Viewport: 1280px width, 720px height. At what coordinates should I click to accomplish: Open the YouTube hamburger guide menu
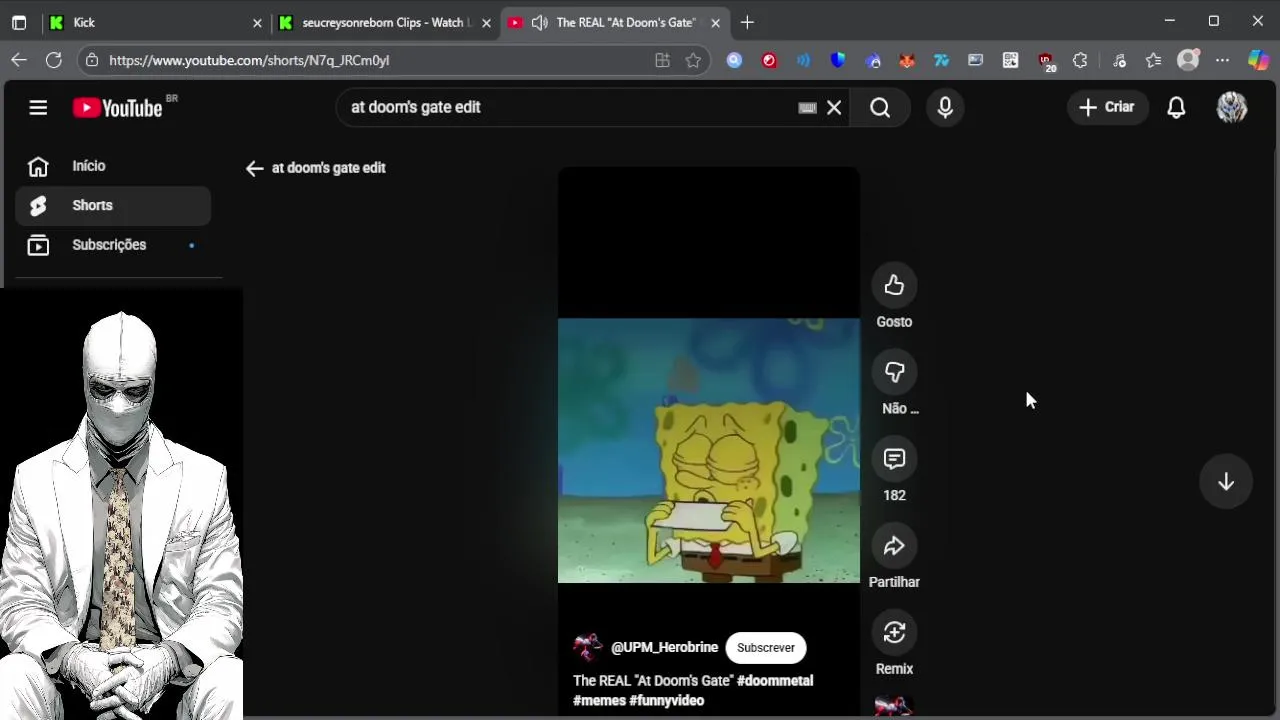(38, 107)
